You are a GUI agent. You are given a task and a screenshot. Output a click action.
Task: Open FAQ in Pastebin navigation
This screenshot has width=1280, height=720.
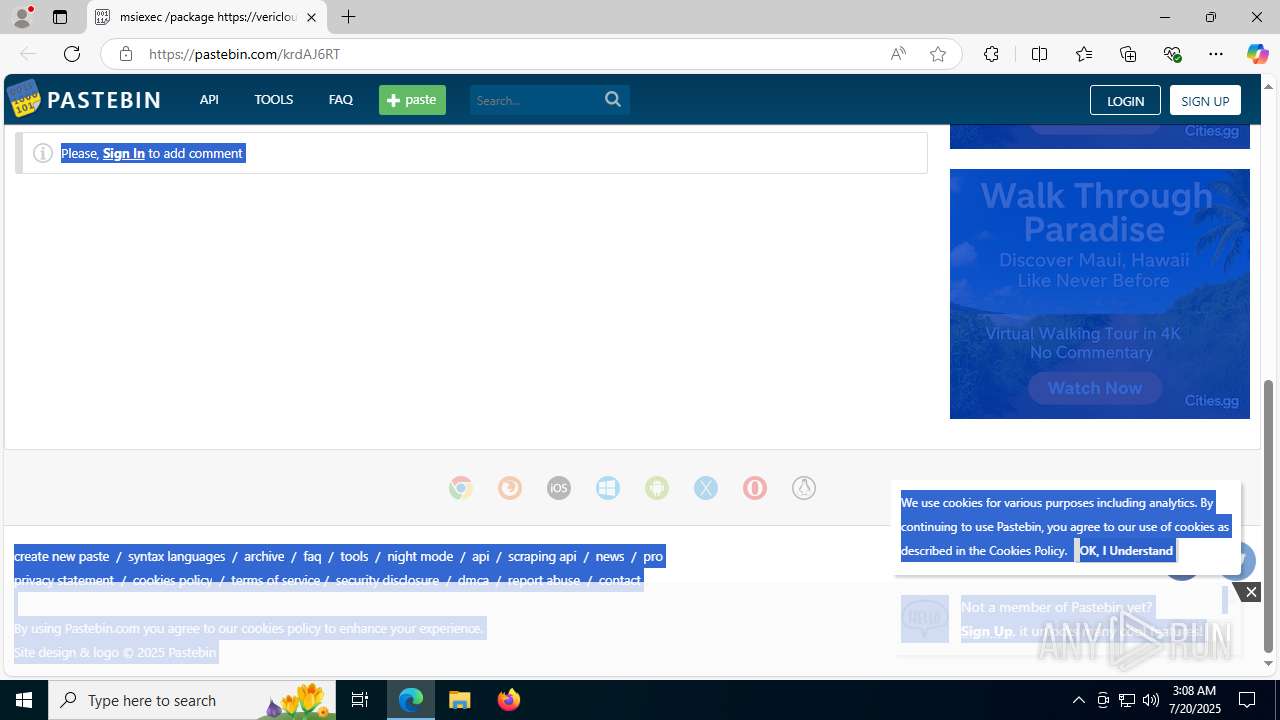pos(340,100)
